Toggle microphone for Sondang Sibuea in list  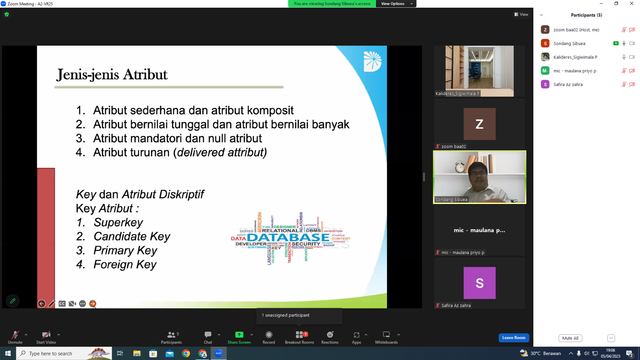(624, 43)
